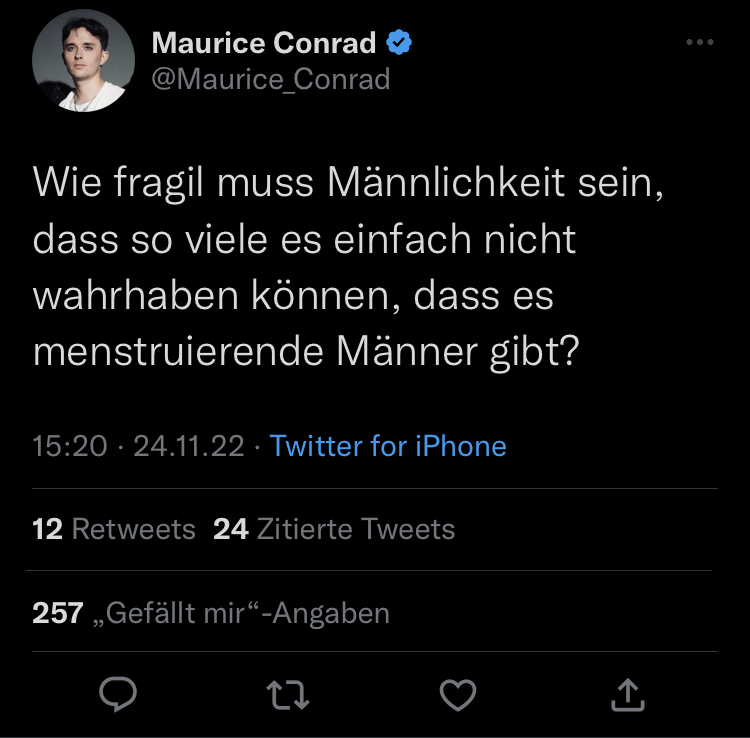750x738 pixels.
Task: Open the Zitierte Tweets list
Action: 355,529
